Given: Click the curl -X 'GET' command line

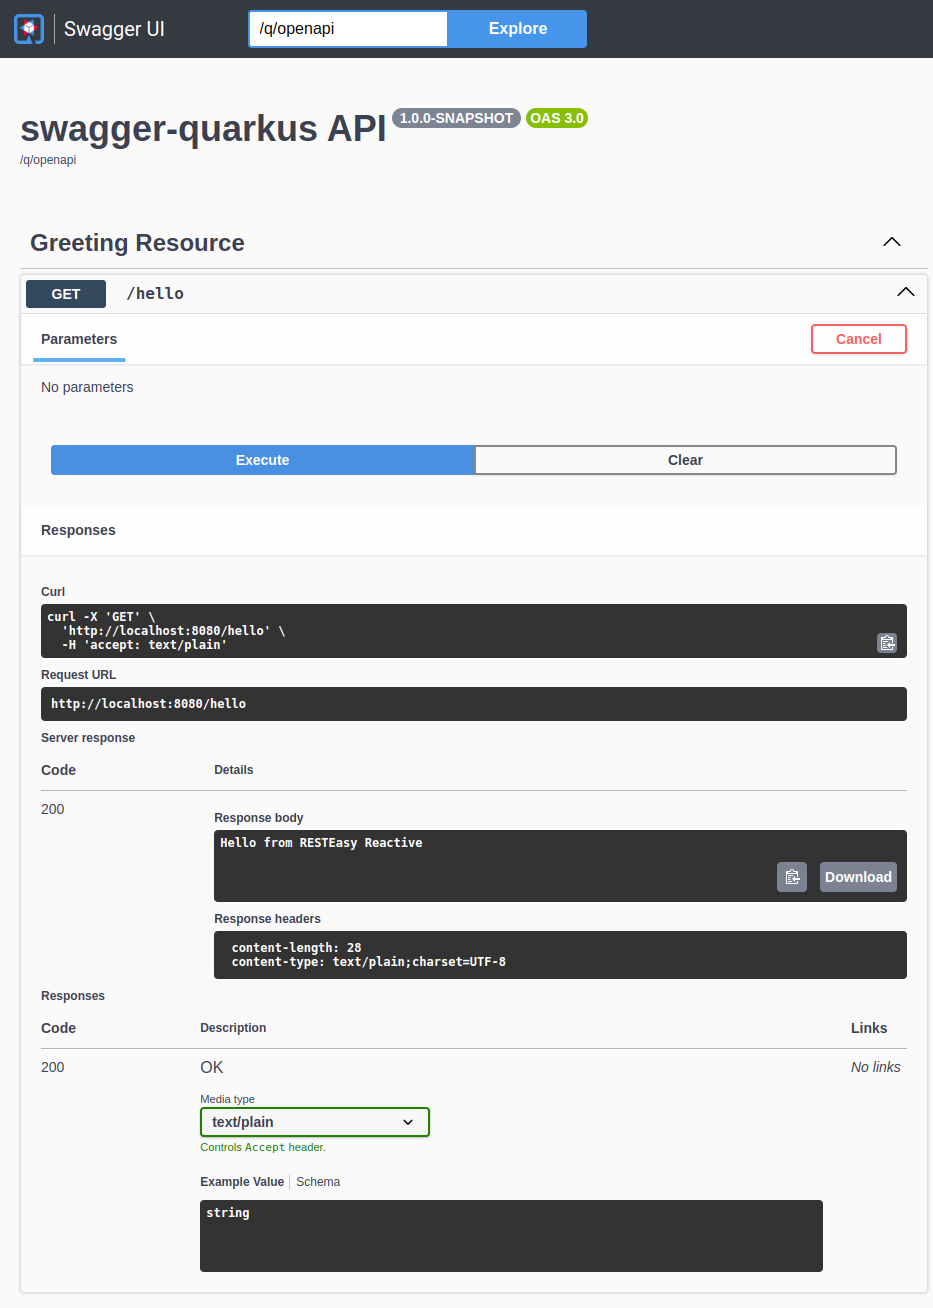Looking at the screenshot, I should click(x=101, y=617).
